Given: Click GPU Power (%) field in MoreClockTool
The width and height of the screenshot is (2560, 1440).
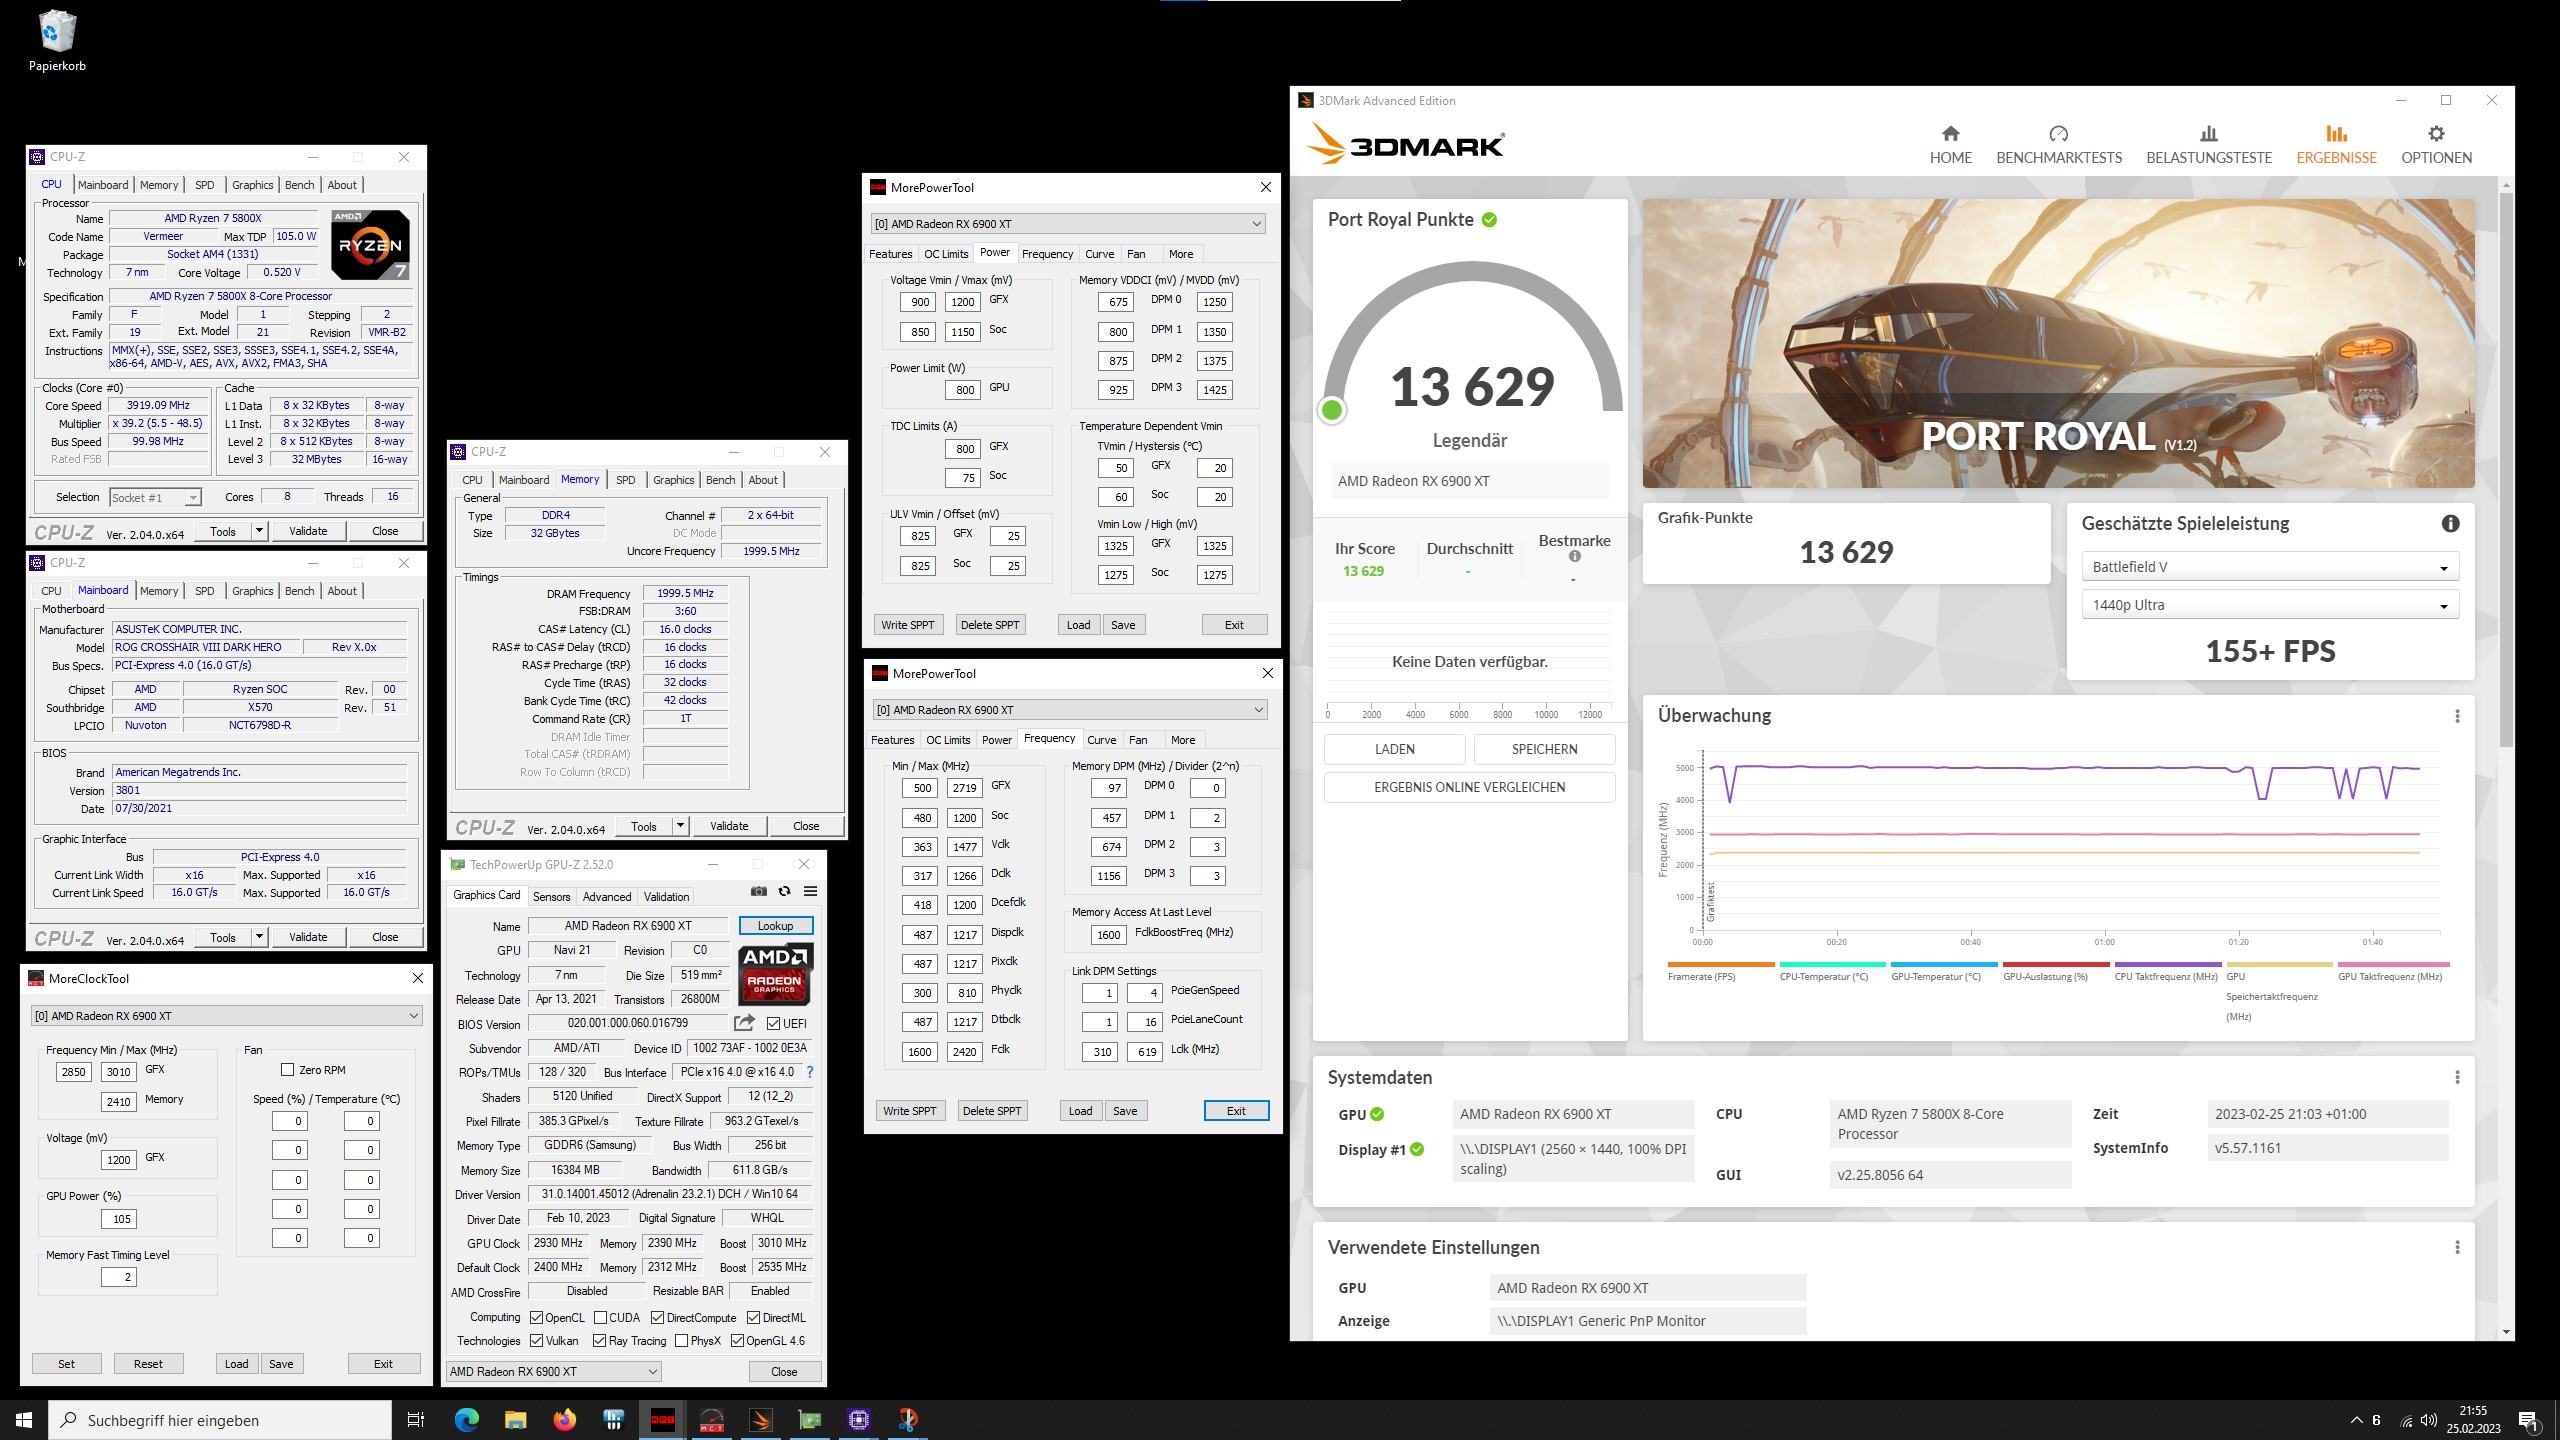Looking at the screenshot, I should [x=118, y=1219].
